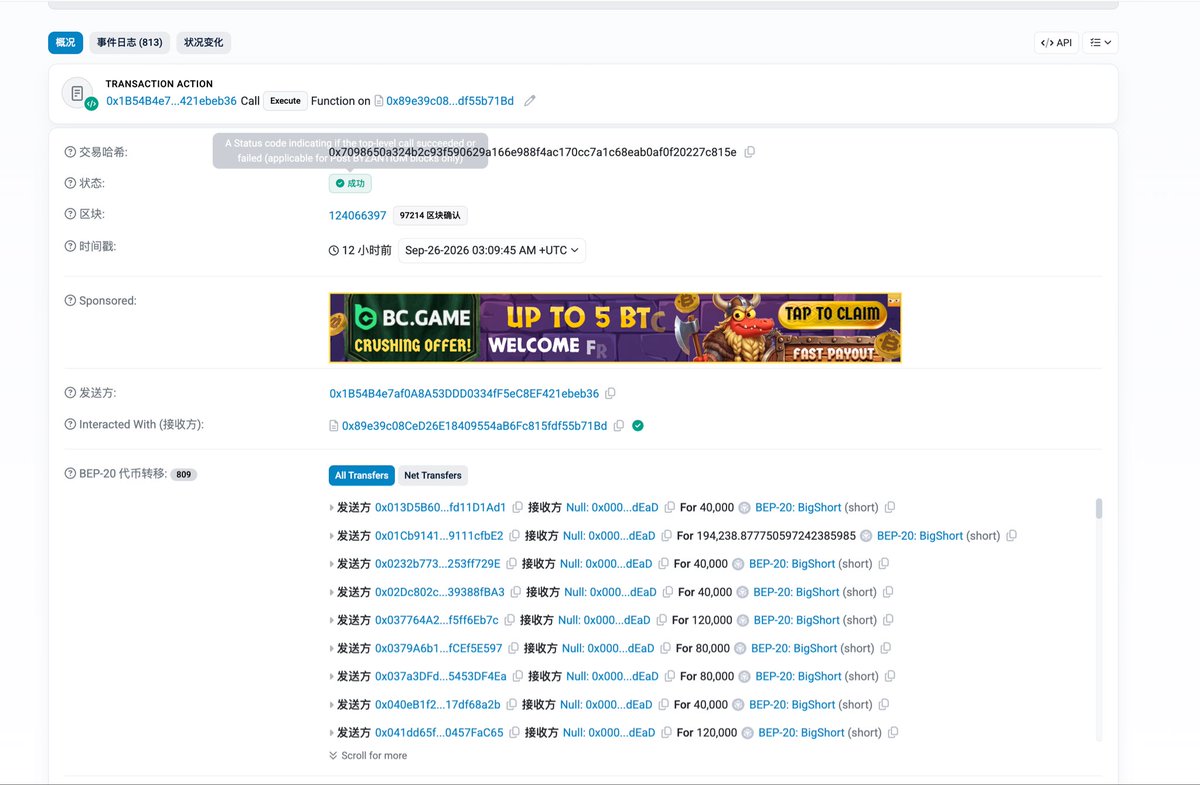
Task: Copy sender address 0x037764A2...f5ff6Eb7c
Action: click(x=509, y=620)
